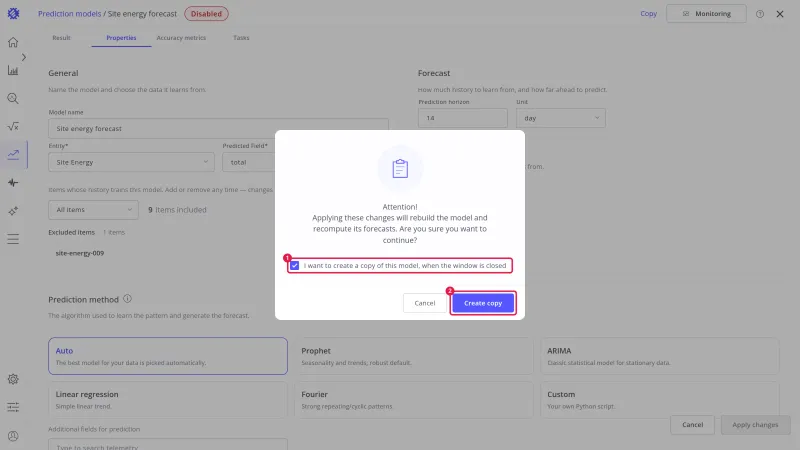
Task: Open the sparkle AI icon in sidebar
Action: (13, 211)
